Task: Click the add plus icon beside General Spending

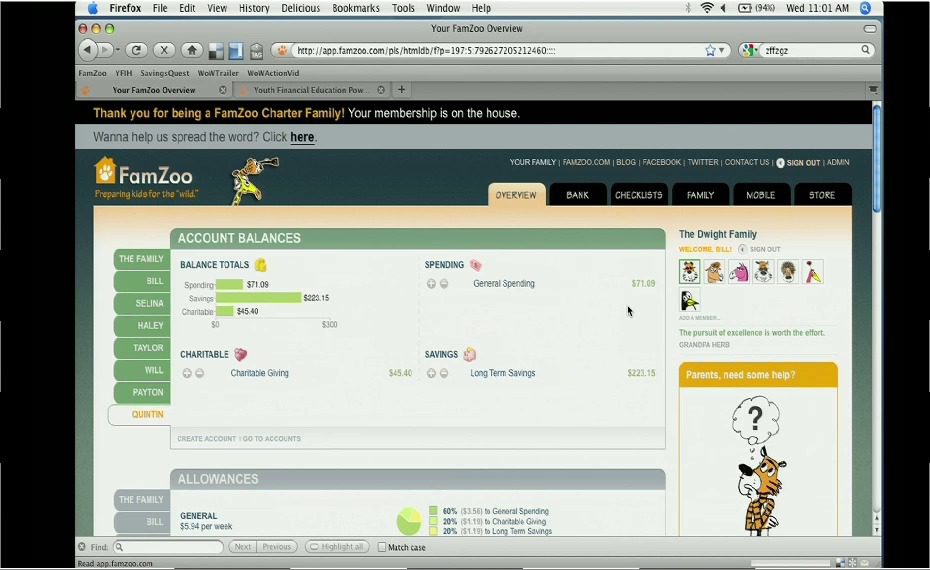Action: [431, 284]
